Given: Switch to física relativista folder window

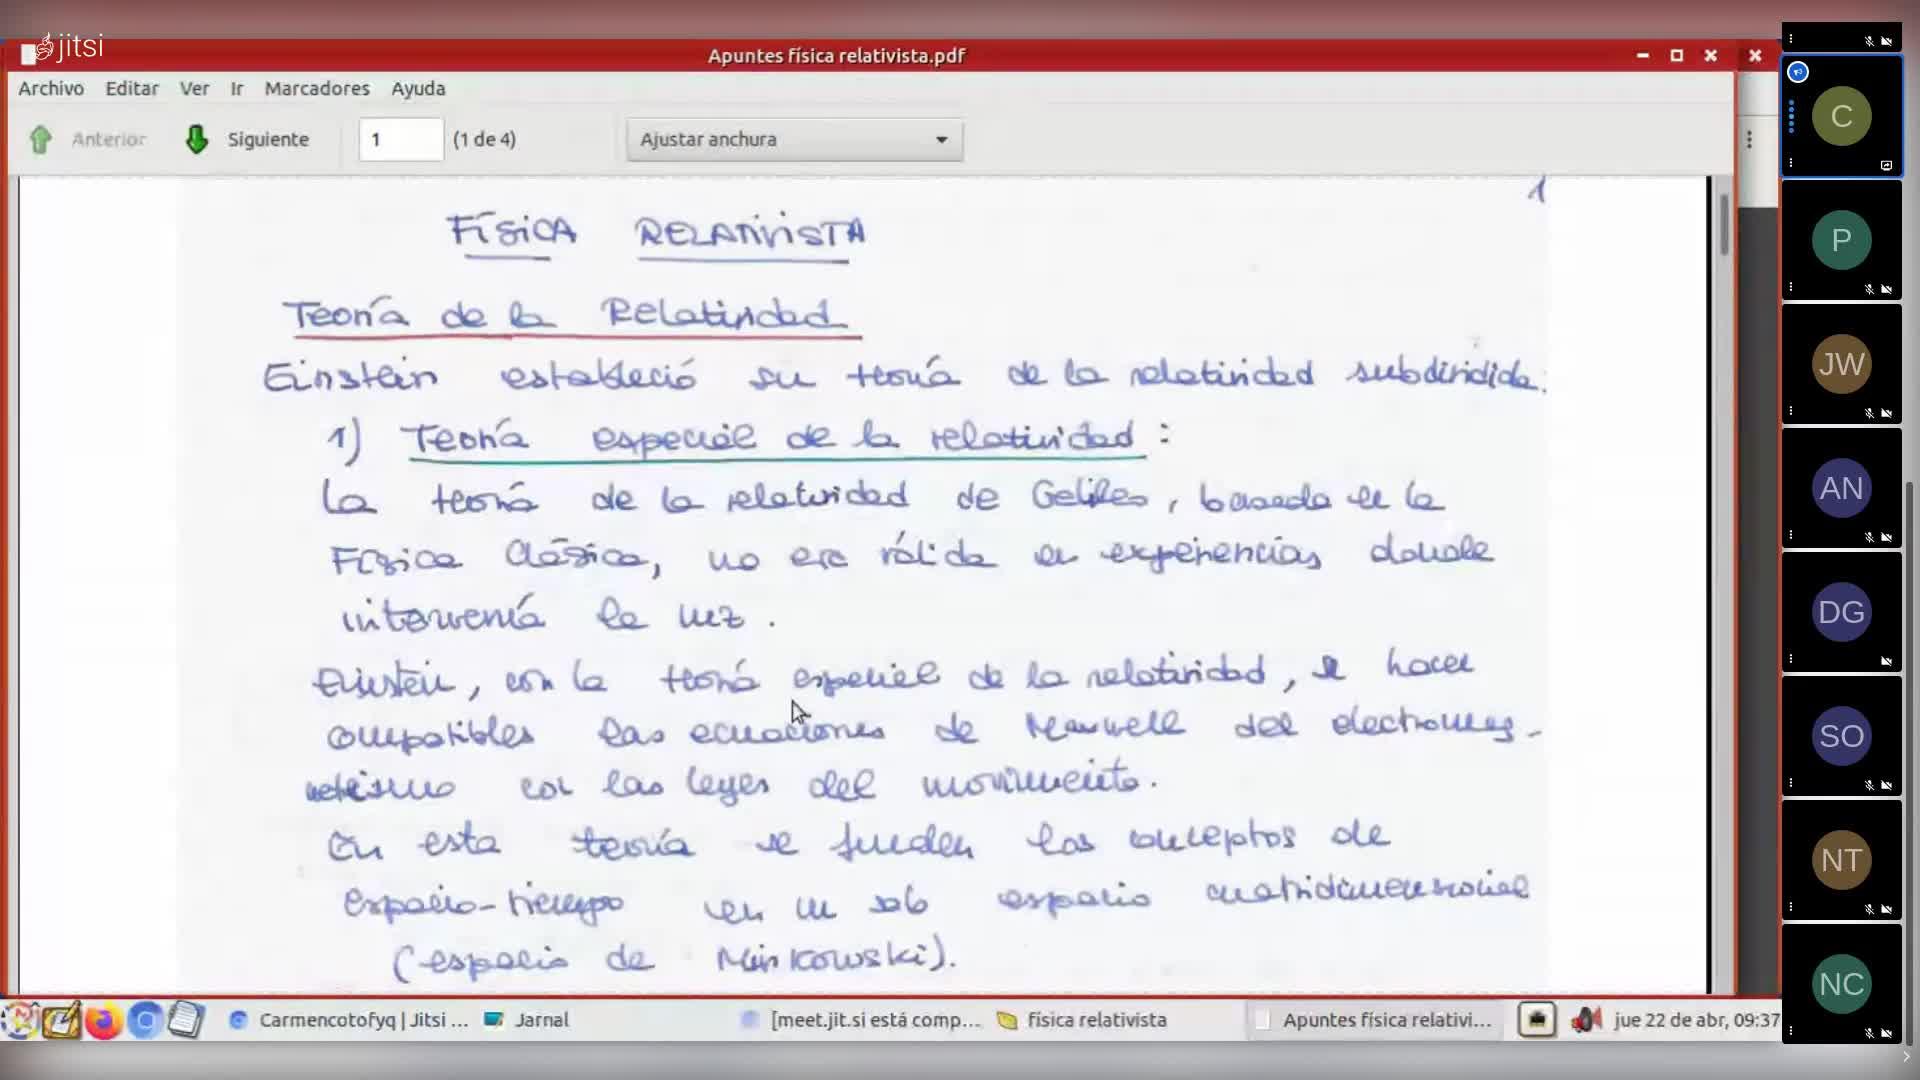Looking at the screenshot, I should [x=1095, y=1020].
